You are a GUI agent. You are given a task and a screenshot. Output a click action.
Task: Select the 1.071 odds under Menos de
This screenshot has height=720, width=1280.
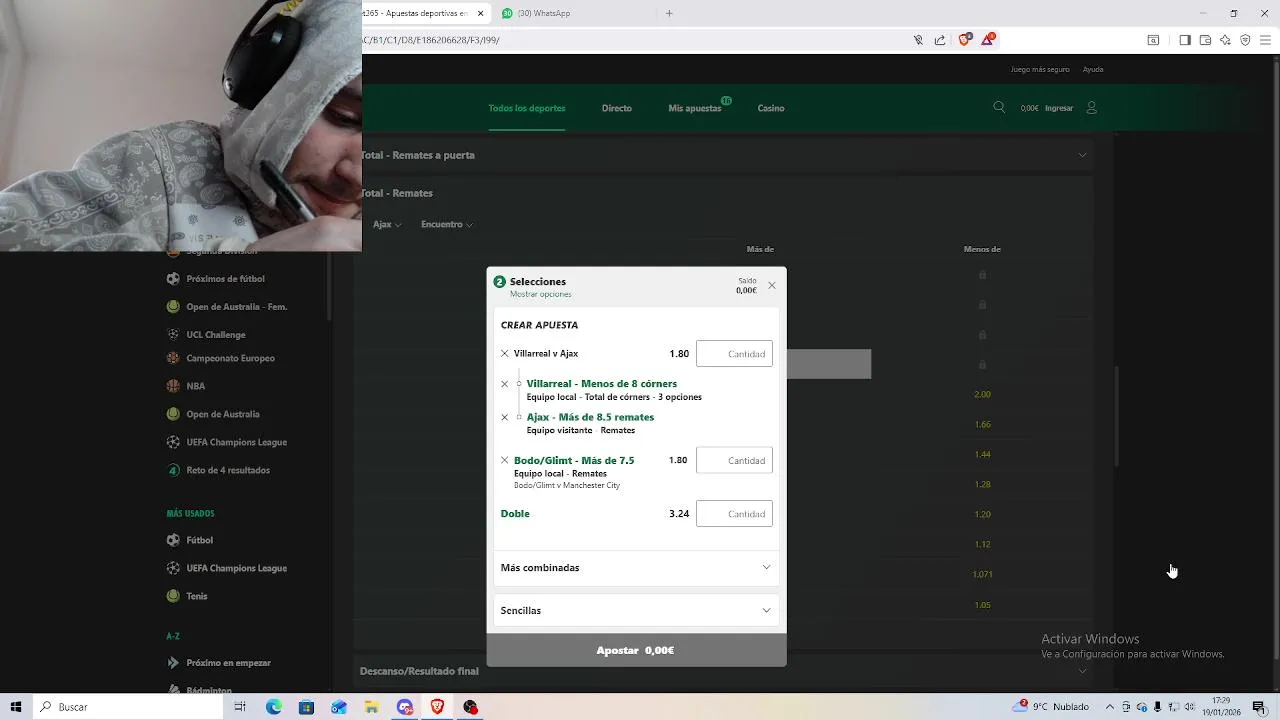coord(982,574)
